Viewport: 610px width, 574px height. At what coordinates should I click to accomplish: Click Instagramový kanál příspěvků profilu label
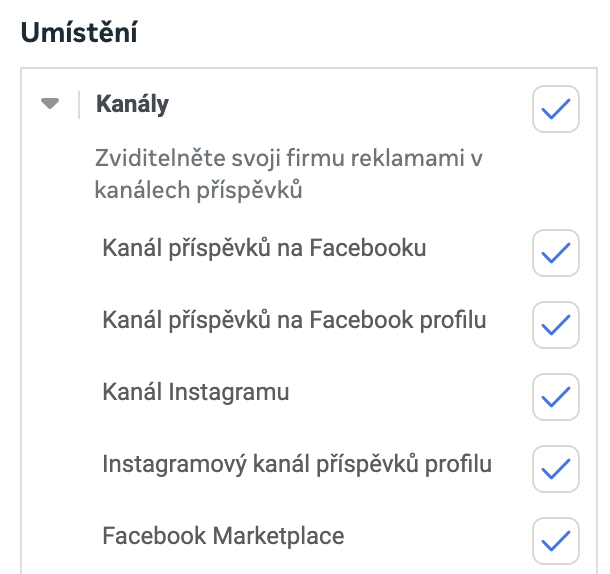(x=297, y=464)
